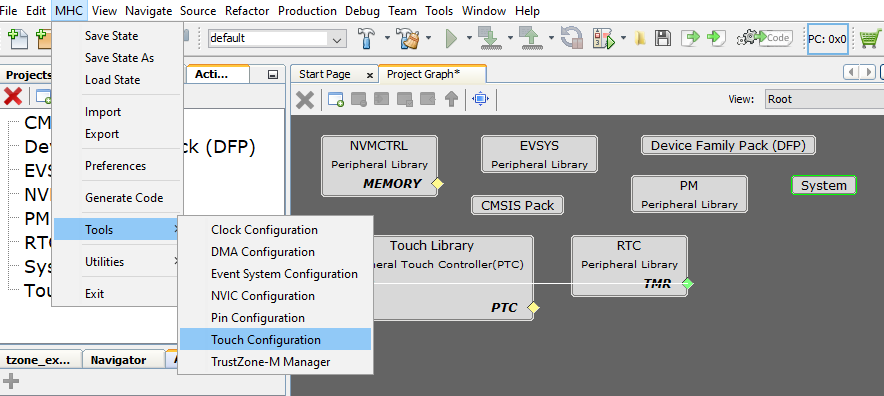
Task: Open the Production menu
Action: click(307, 11)
